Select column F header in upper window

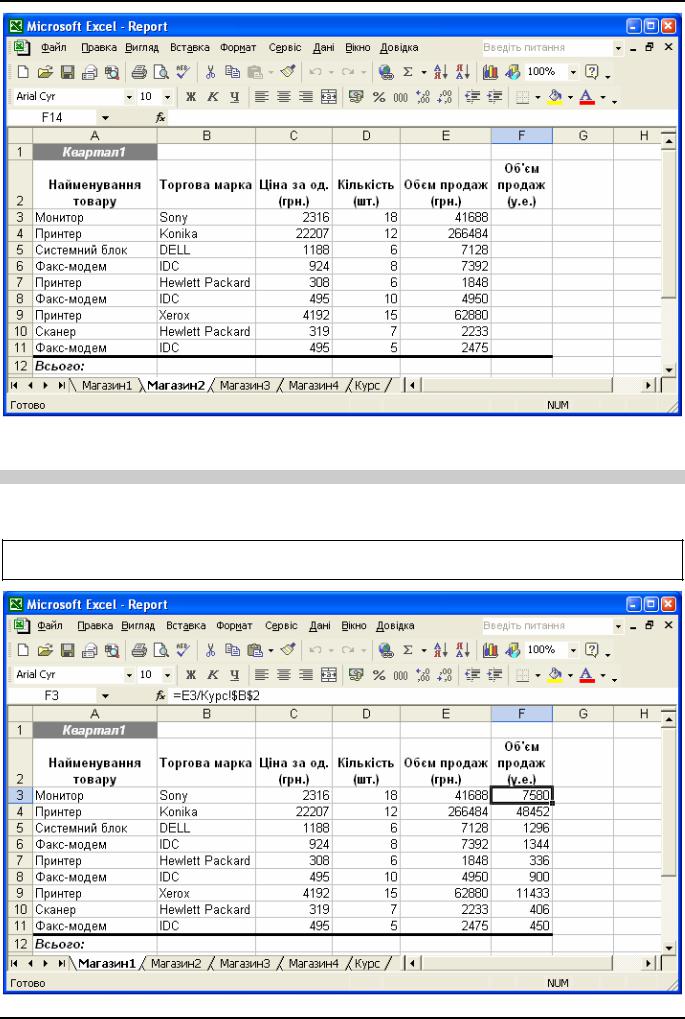[522, 136]
